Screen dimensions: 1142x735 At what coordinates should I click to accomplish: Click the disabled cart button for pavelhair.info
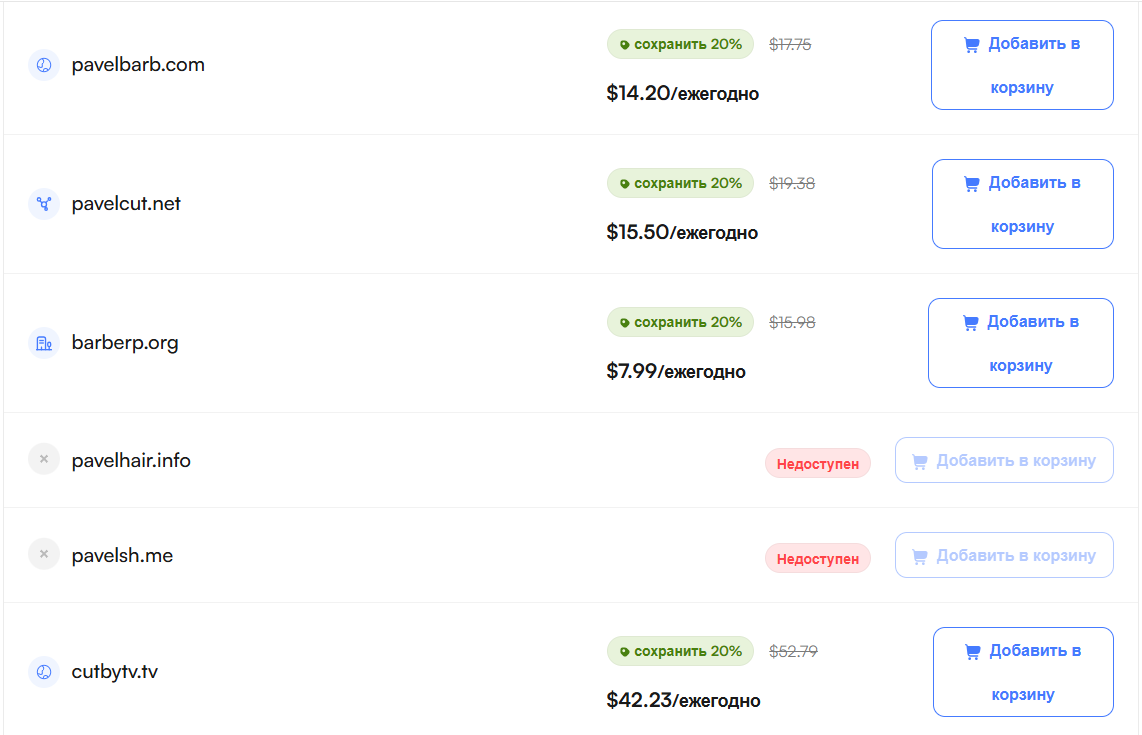[x=1004, y=460]
